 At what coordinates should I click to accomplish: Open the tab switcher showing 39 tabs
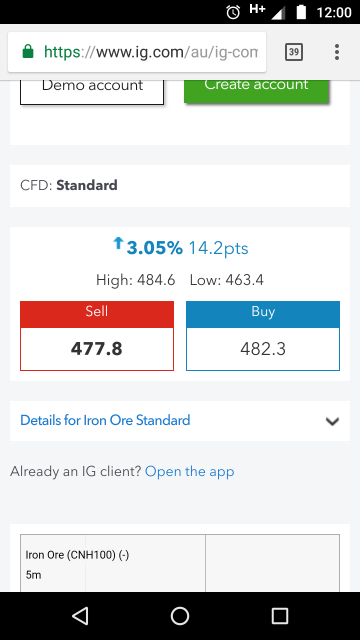pos(293,52)
